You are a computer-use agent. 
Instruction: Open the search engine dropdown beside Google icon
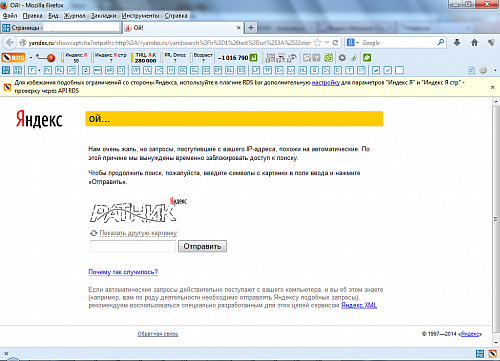click(357, 43)
